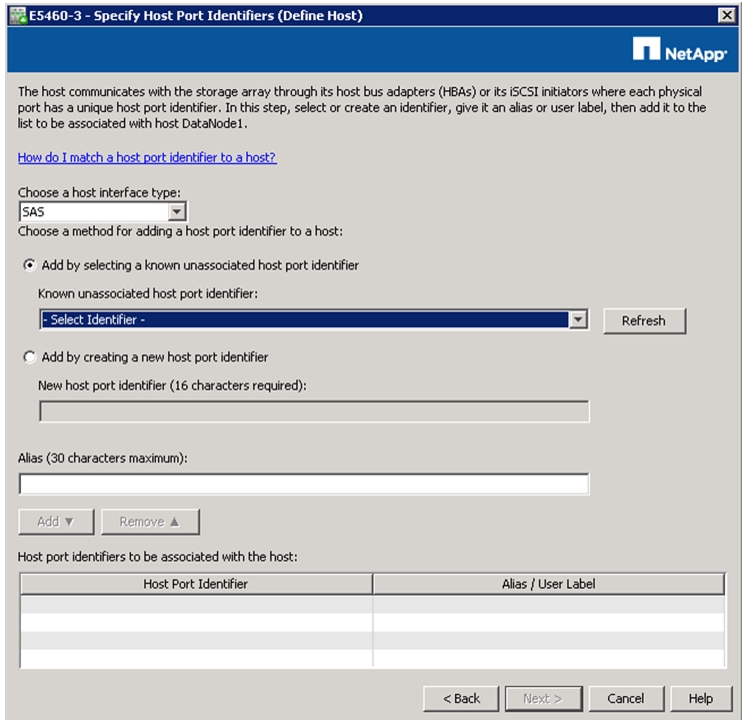
Task: Click the Add button with down arrow
Action: pyautogui.click(x=56, y=522)
